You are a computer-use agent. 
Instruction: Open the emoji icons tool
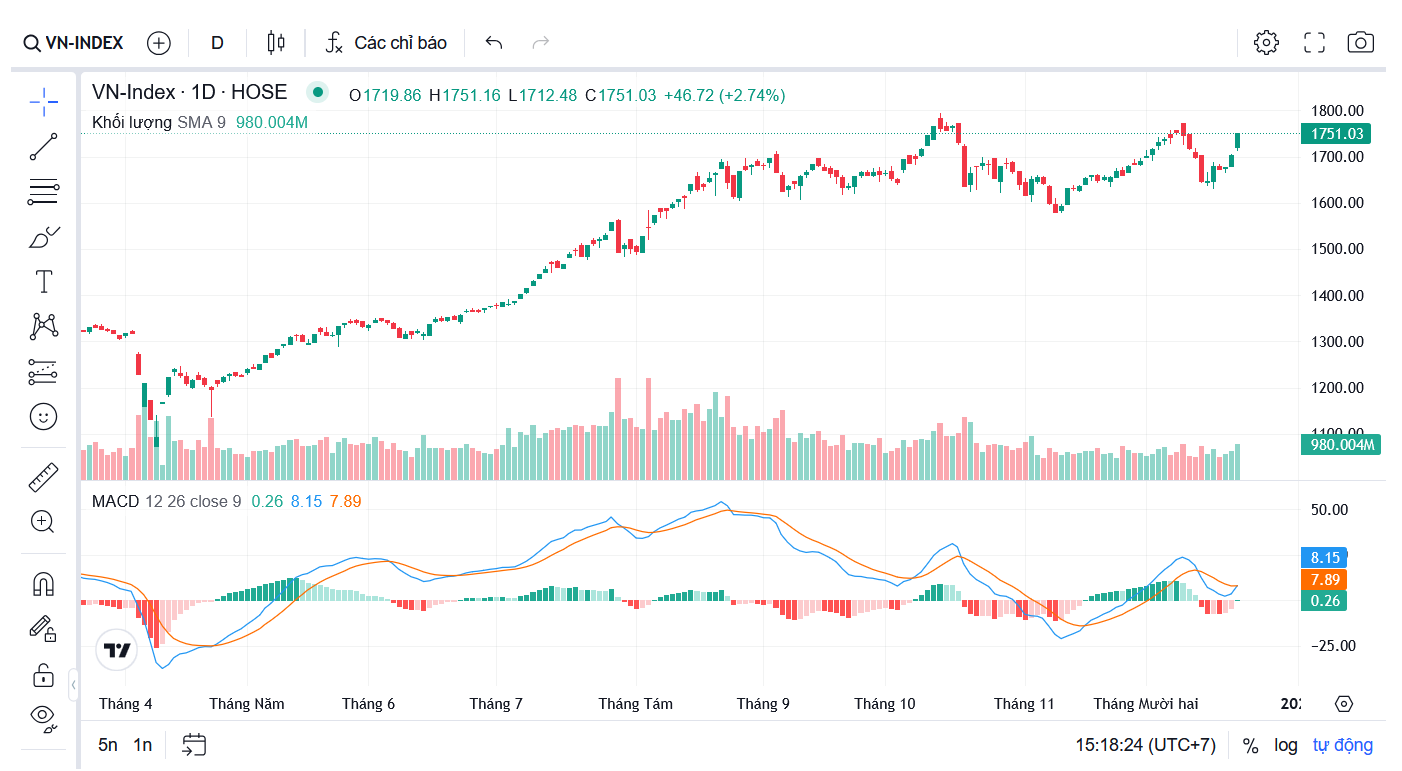[43, 416]
